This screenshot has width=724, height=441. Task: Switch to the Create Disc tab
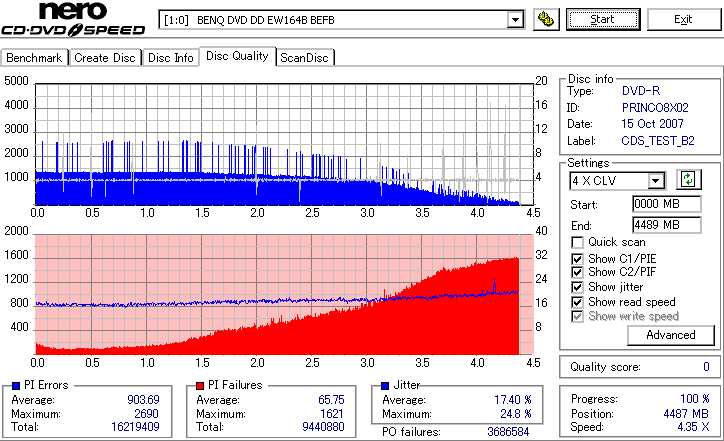point(105,58)
